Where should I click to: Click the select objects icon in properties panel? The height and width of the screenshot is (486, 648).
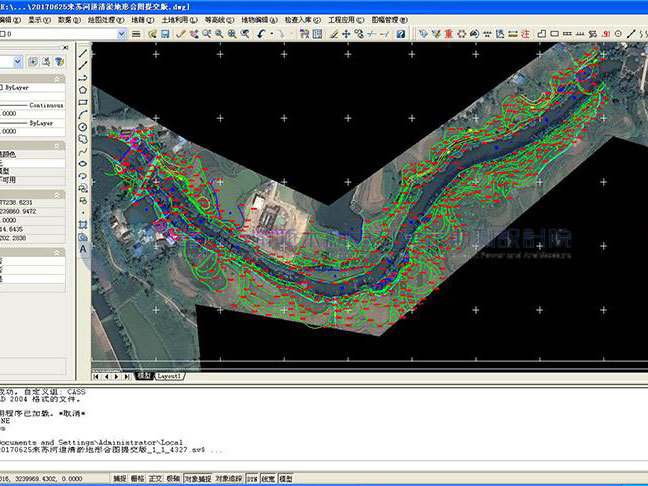(x=46, y=62)
